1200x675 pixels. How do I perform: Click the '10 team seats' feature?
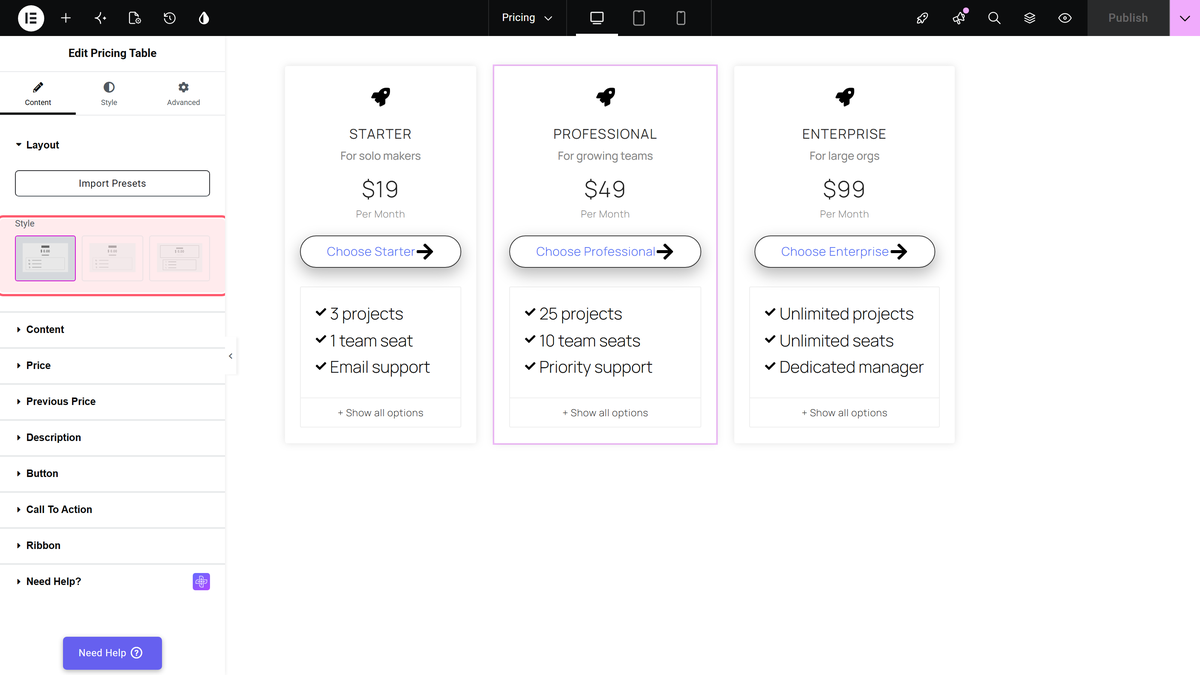(x=582, y=341)
